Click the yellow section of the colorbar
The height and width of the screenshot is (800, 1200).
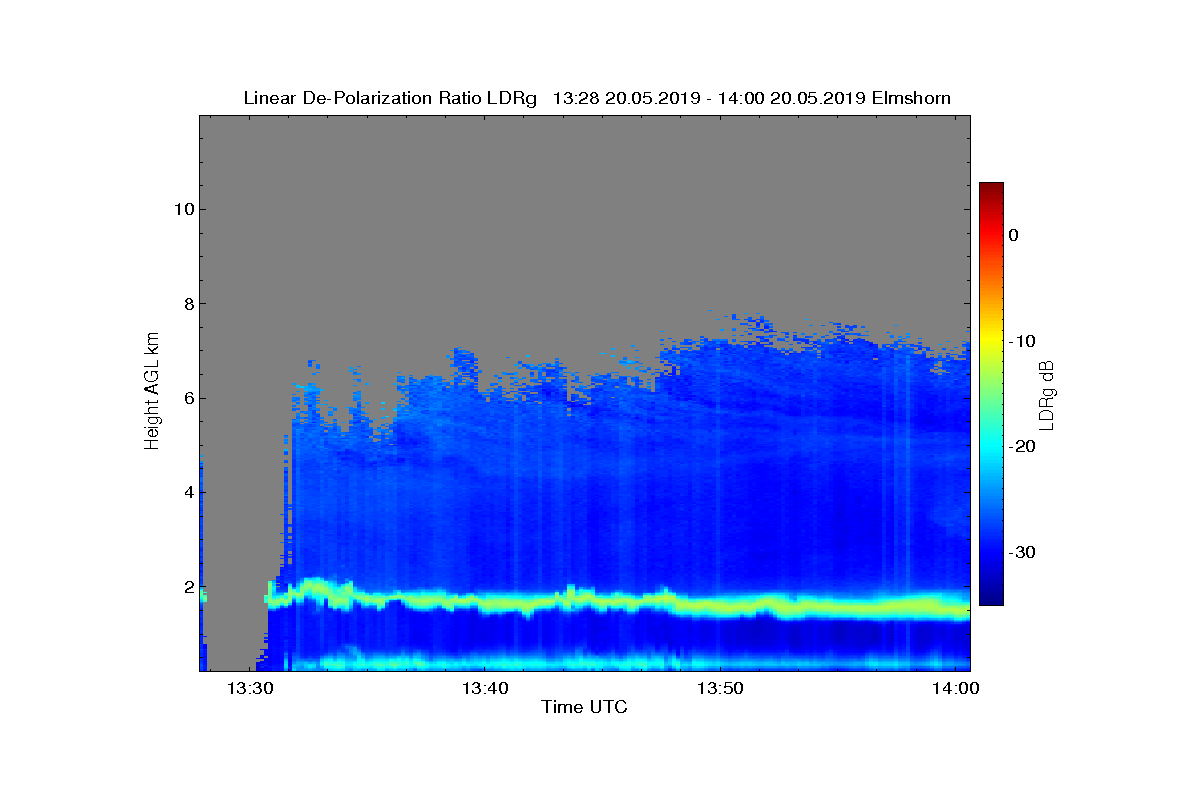tap(991, 341)
